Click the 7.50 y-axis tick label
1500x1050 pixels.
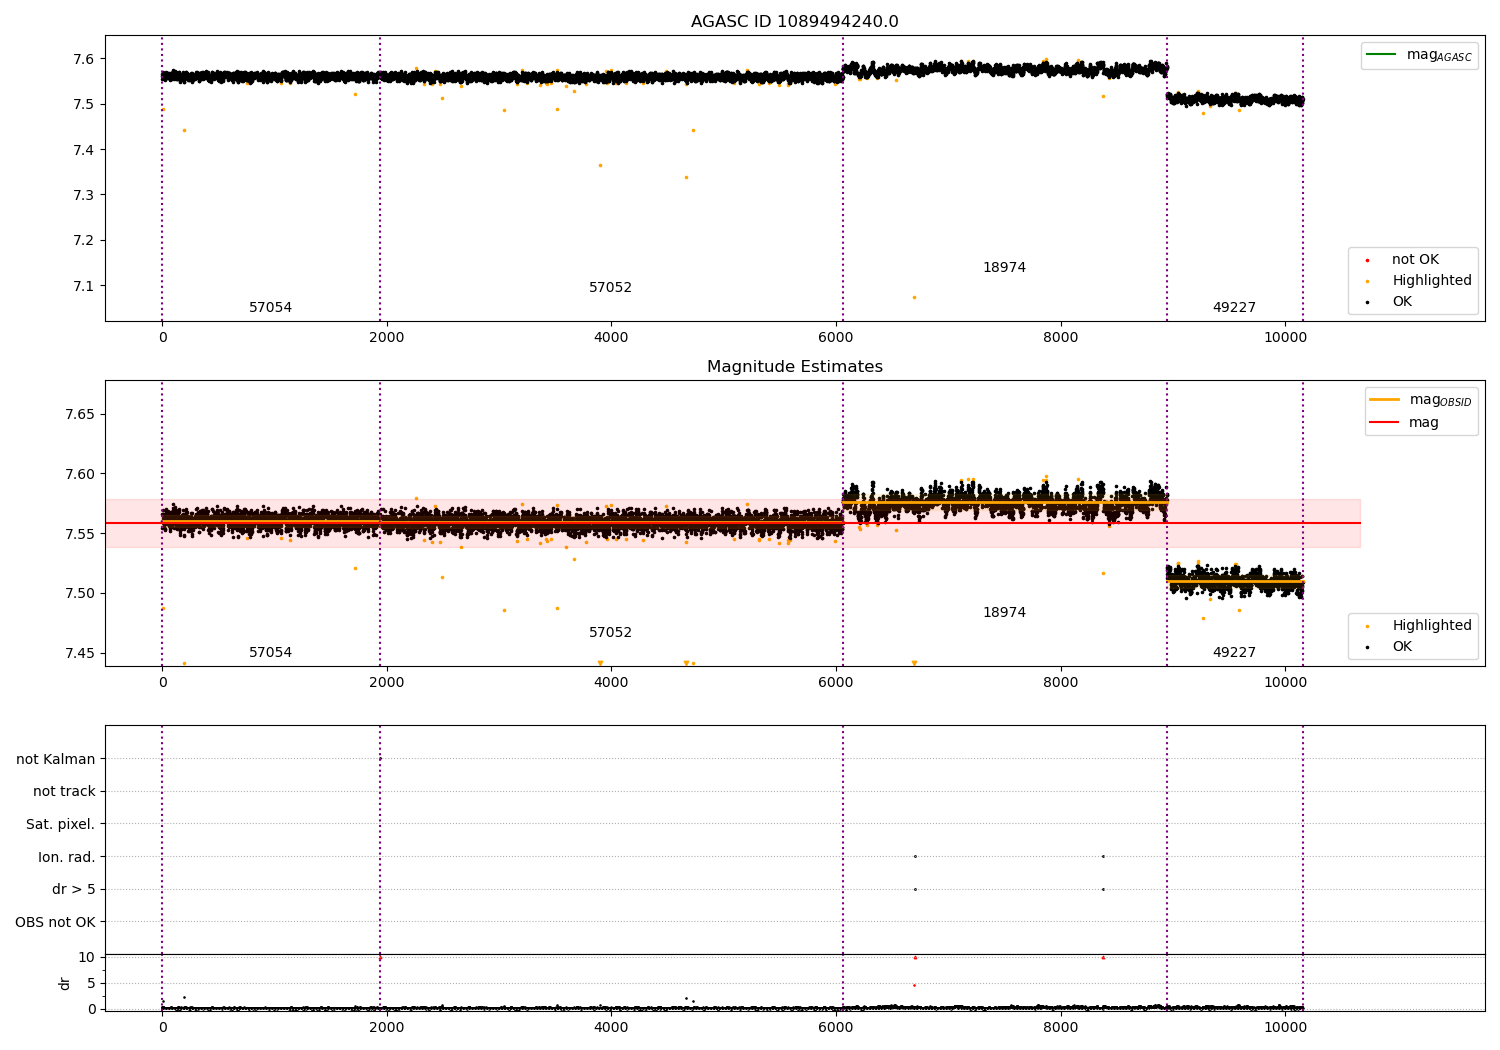79,594
